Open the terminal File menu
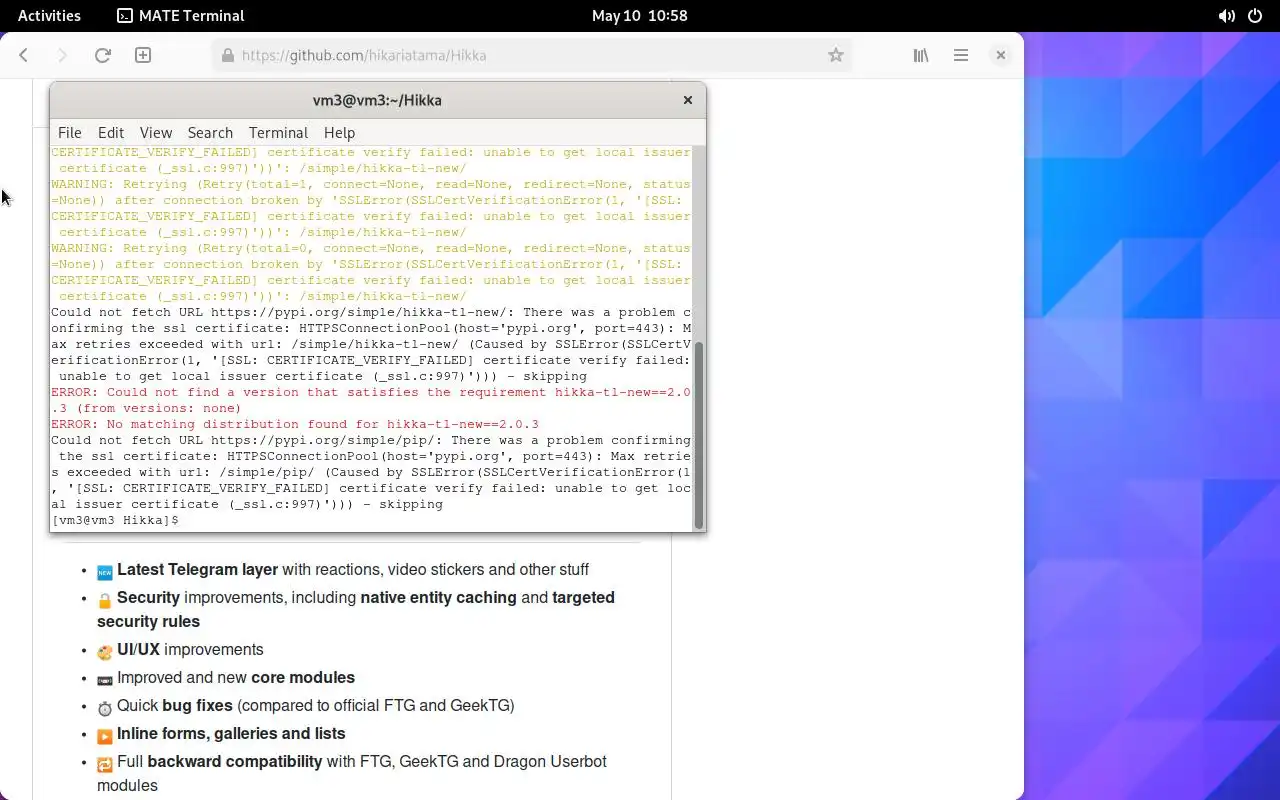 point(70,132)
